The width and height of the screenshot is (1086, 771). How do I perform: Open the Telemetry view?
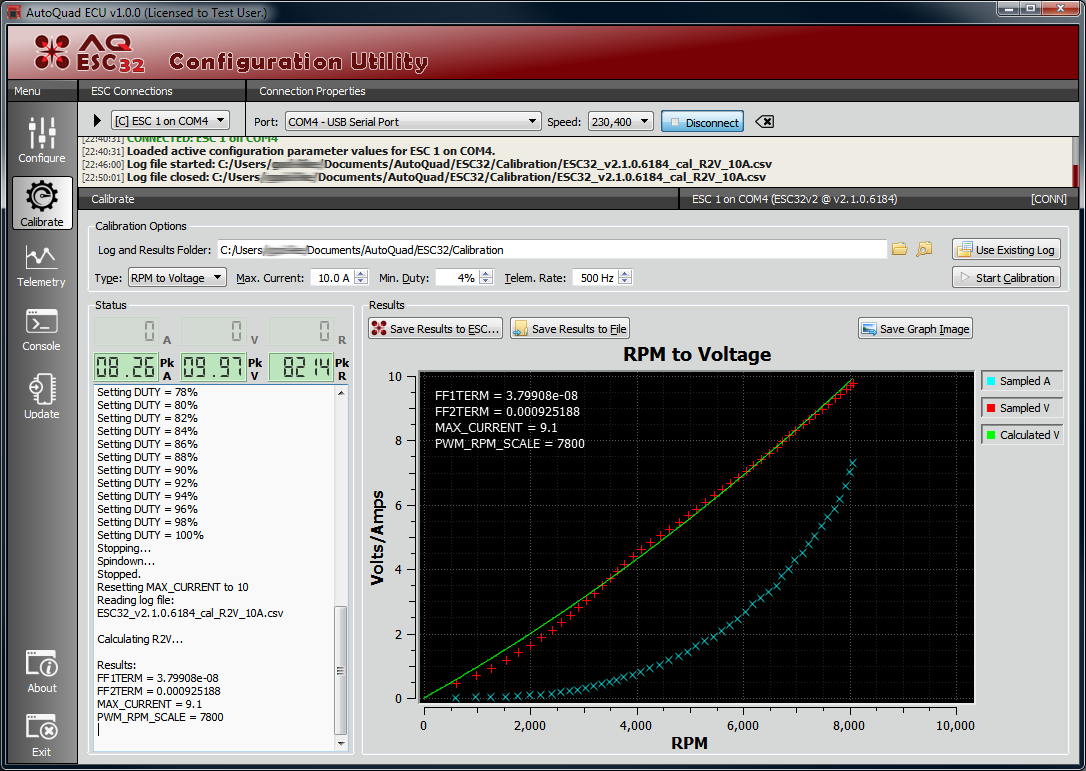tap(42, 266)
